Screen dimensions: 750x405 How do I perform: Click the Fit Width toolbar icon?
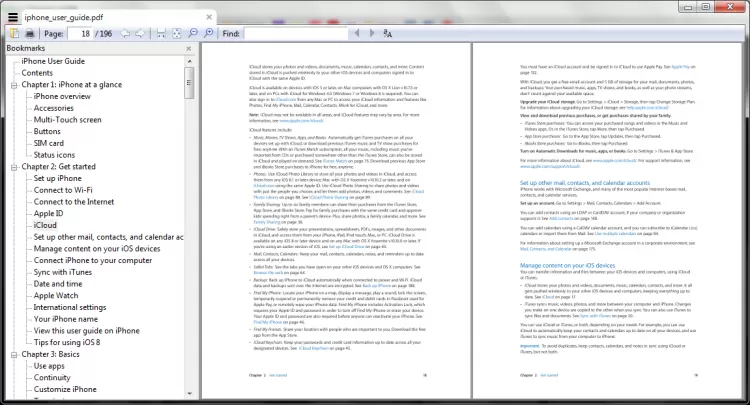pos(161,33)
